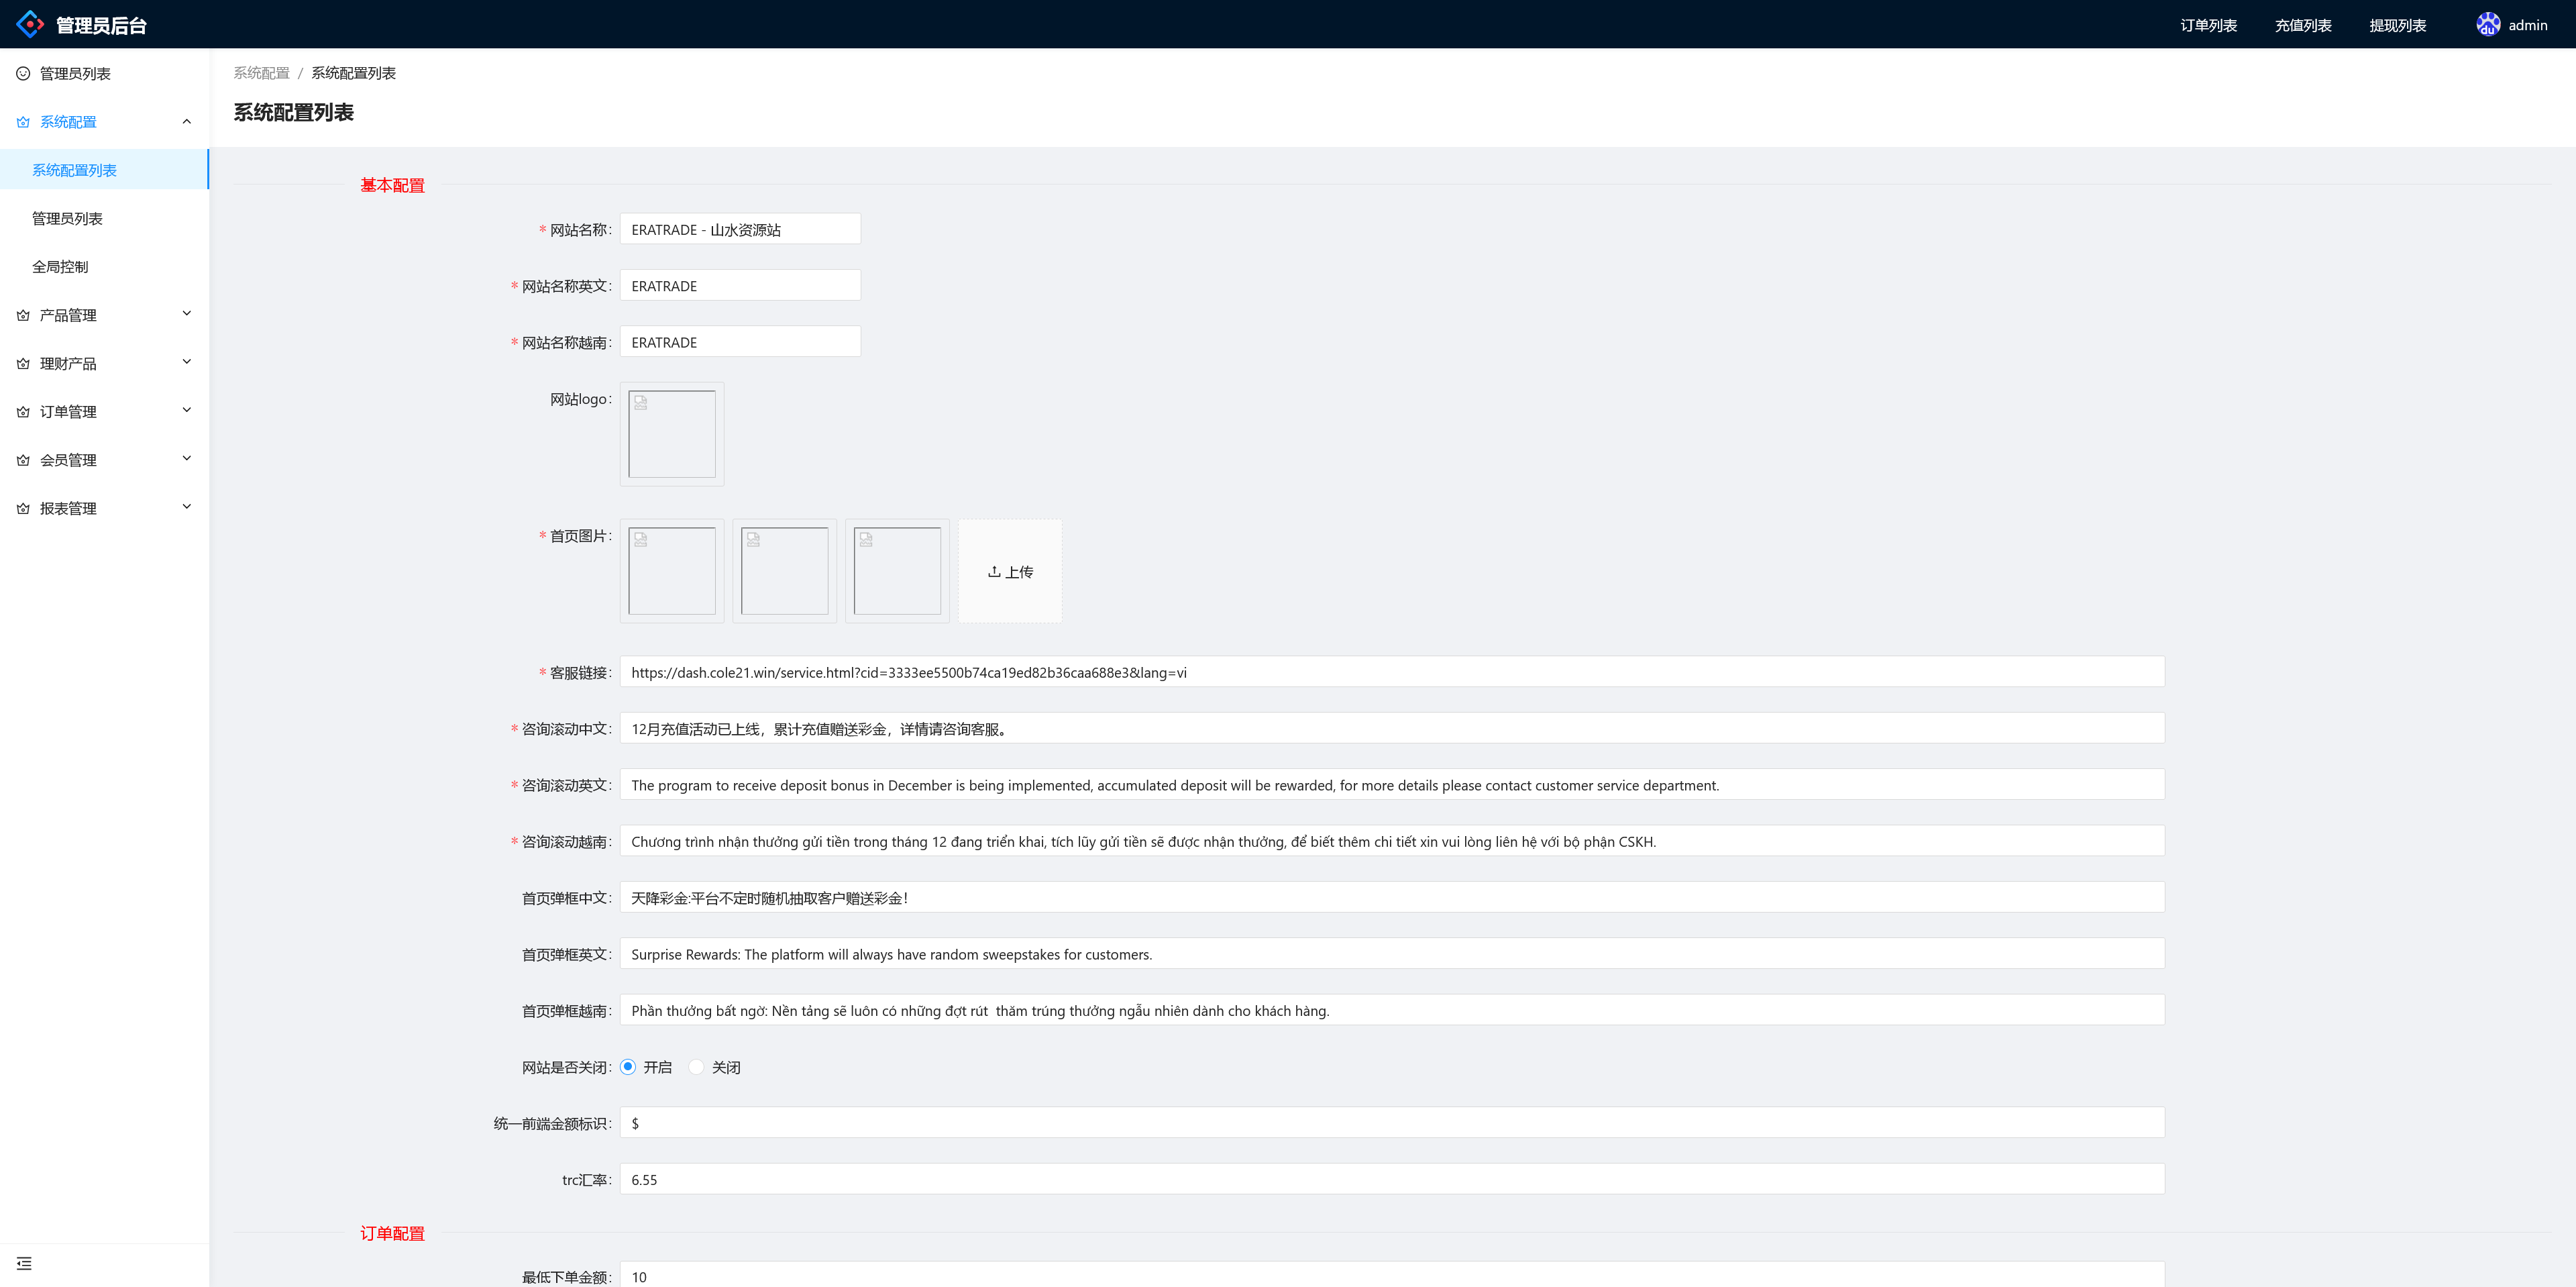Go to 充值列表 in top bar
This screenshot has width=2576, height=1287.
(2302, 25)
